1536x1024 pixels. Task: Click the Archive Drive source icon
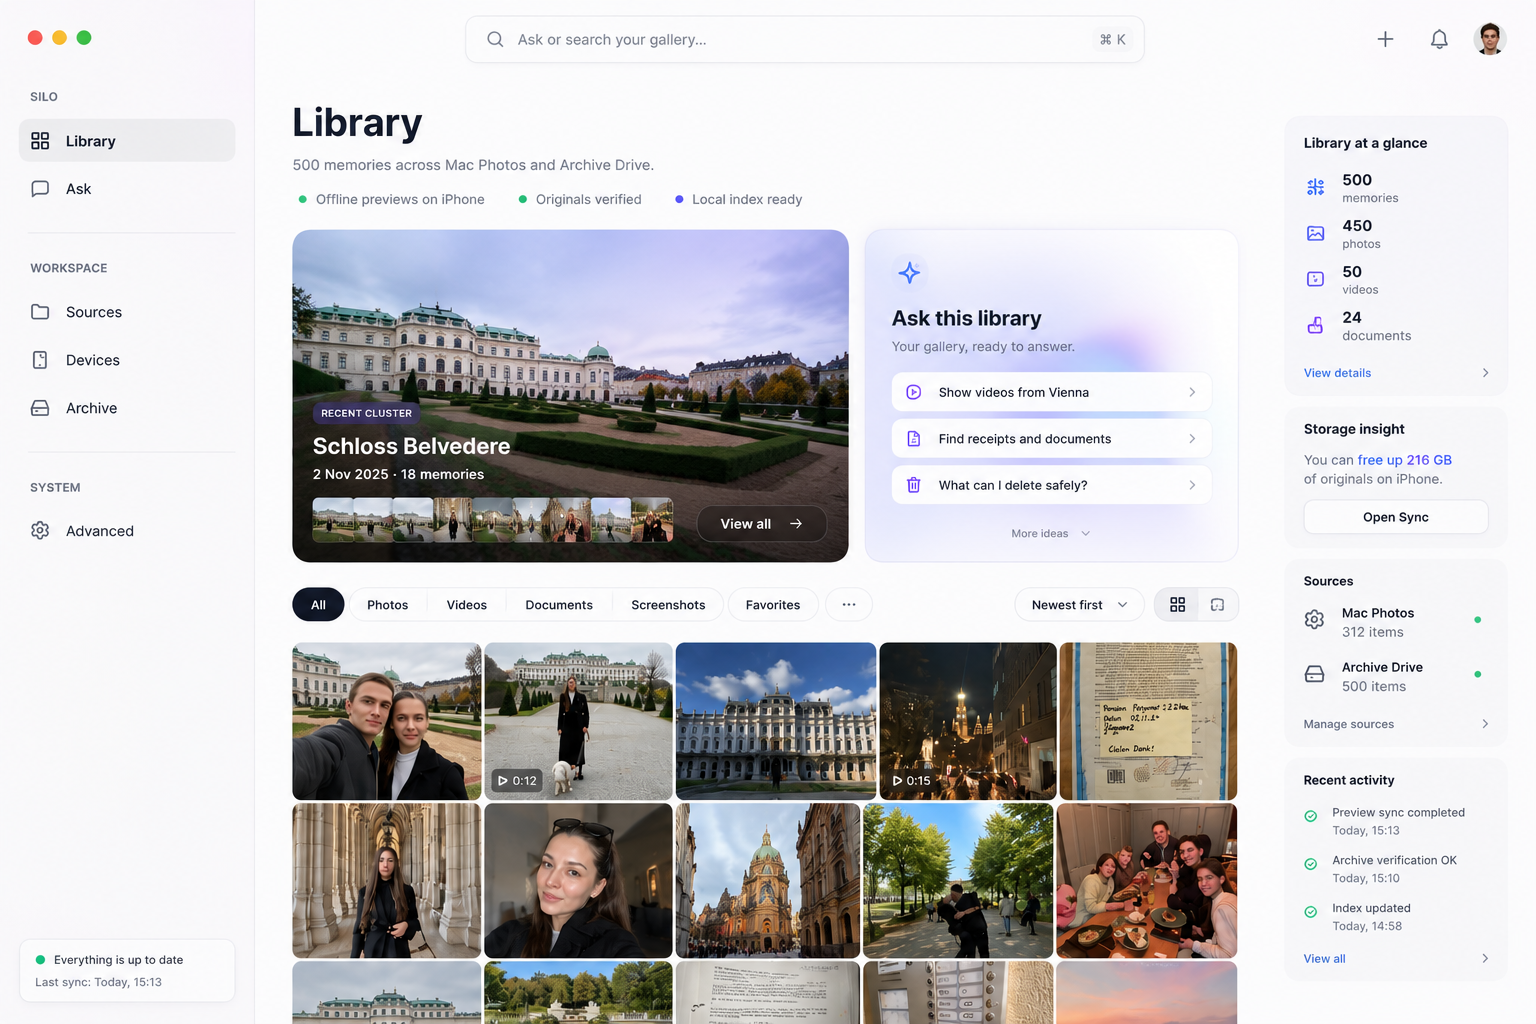(1315, 674)
